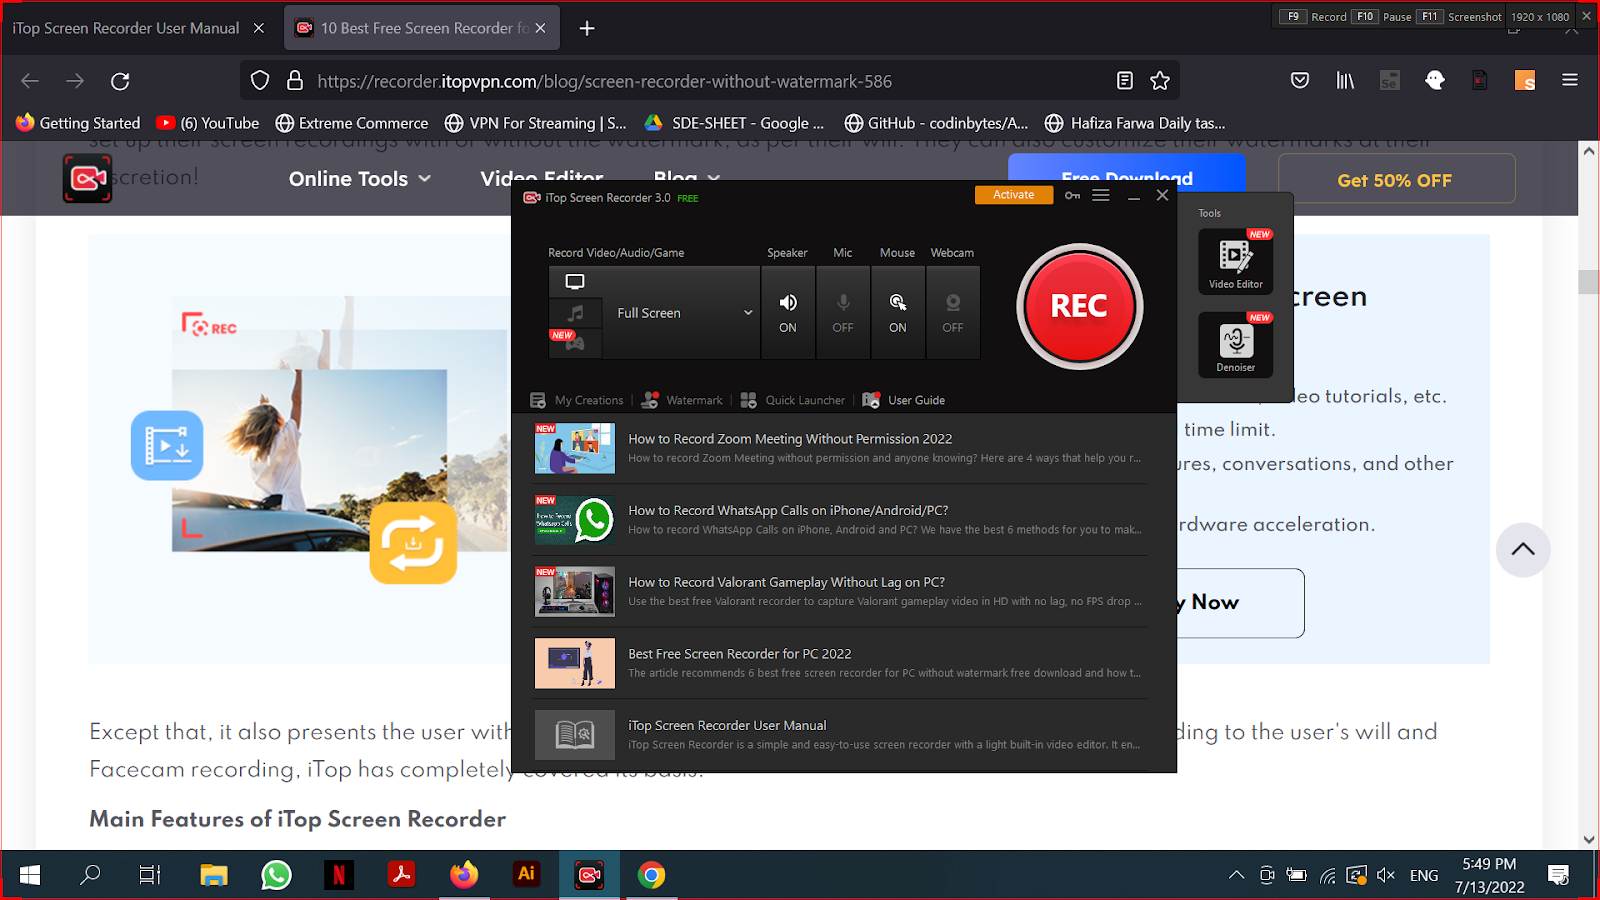Click the WhatsApp article thumbnail
The image size is (1600, 900).
575,520
